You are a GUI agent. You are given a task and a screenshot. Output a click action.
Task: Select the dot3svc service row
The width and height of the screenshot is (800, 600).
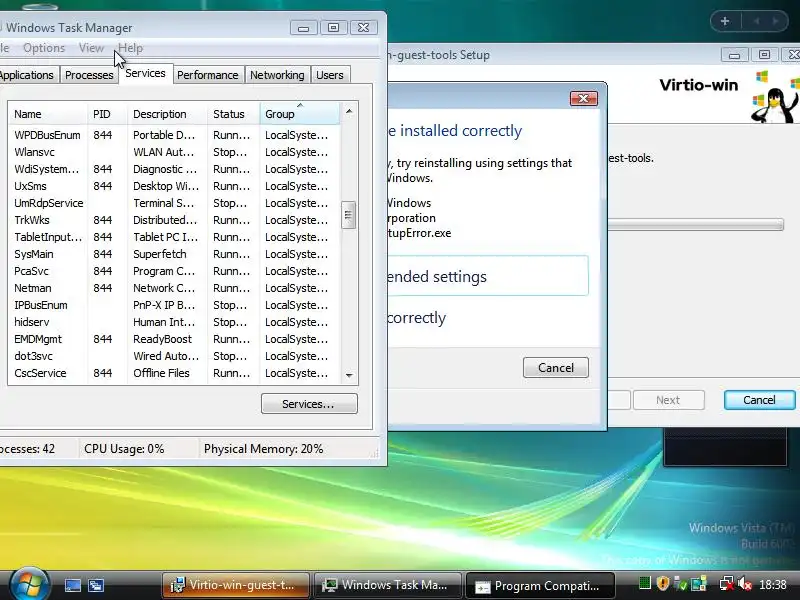click(x=173, y=356)
